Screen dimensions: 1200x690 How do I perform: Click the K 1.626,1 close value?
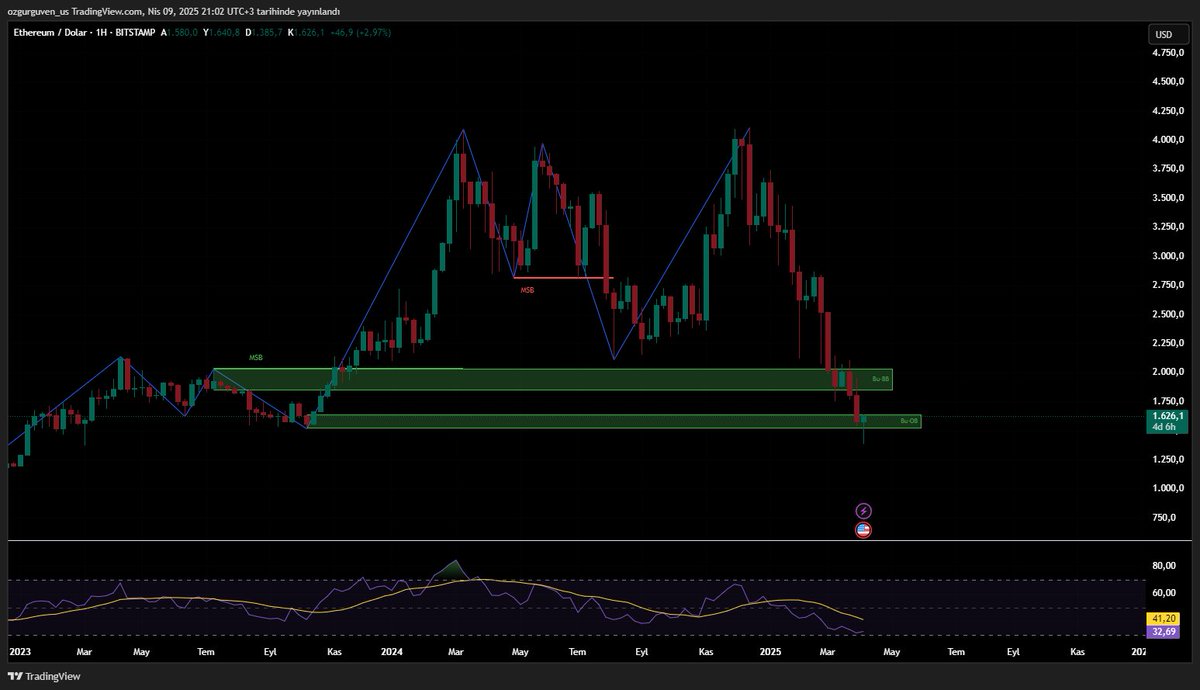click(305, 33)
